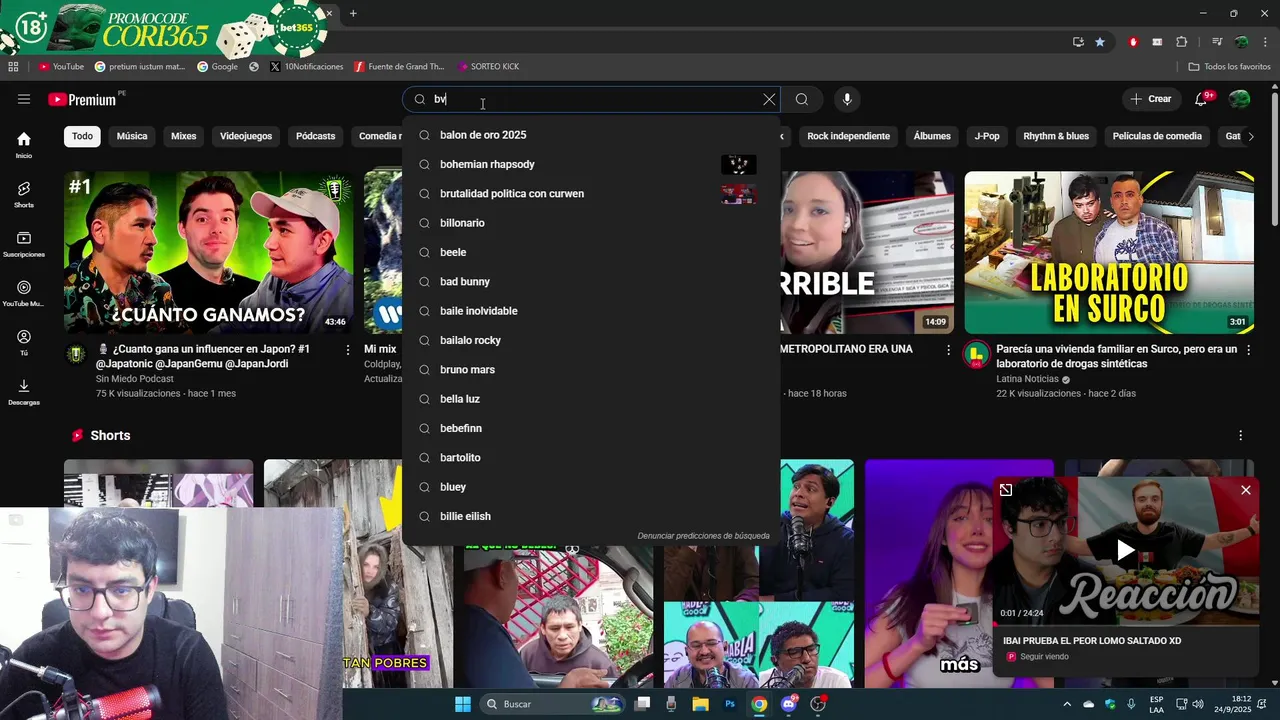Choose suggestion brutalidad politica con curwen
1280x720 pixels.
[591, 194]
